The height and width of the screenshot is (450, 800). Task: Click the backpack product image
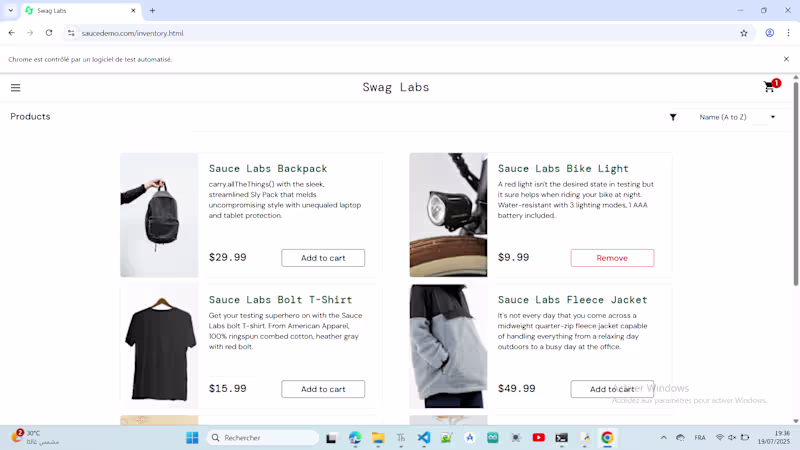pyautogui.click(x=159, y=215)
